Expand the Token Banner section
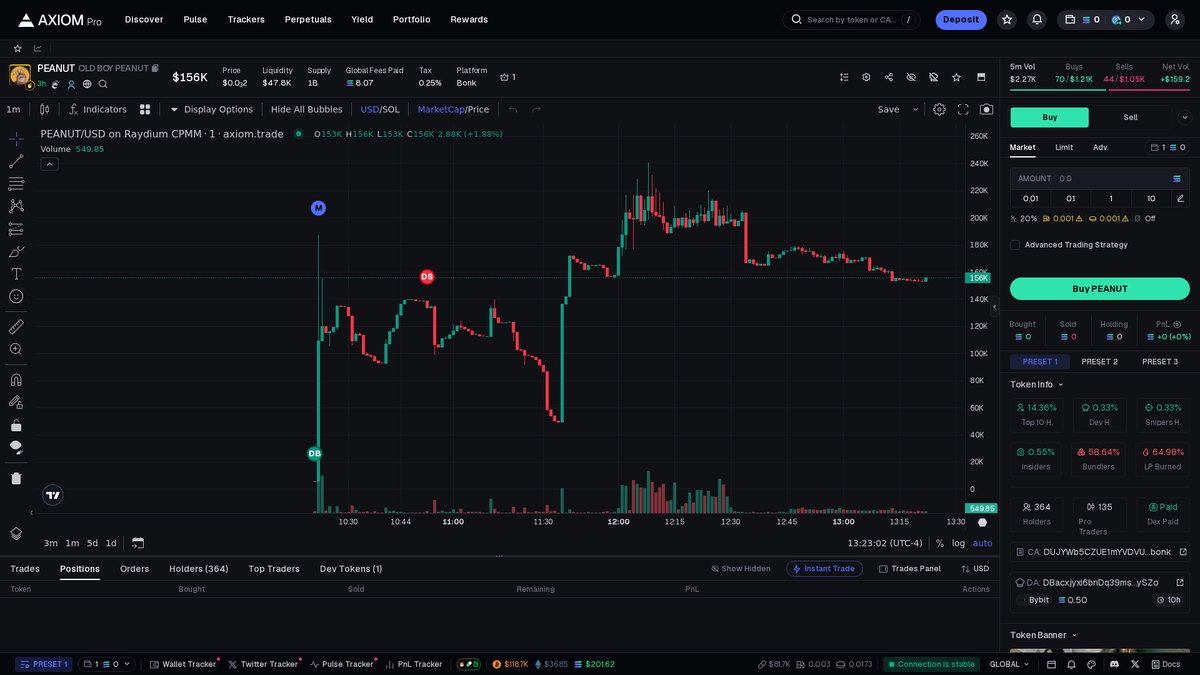Screen dimensions: 1200x675 (1044, 635)
